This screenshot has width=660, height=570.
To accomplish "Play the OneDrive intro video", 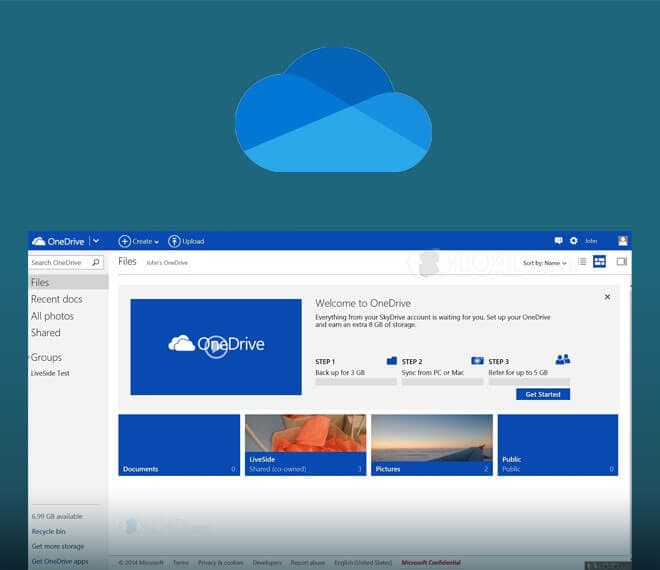I will tap(216, 347).
